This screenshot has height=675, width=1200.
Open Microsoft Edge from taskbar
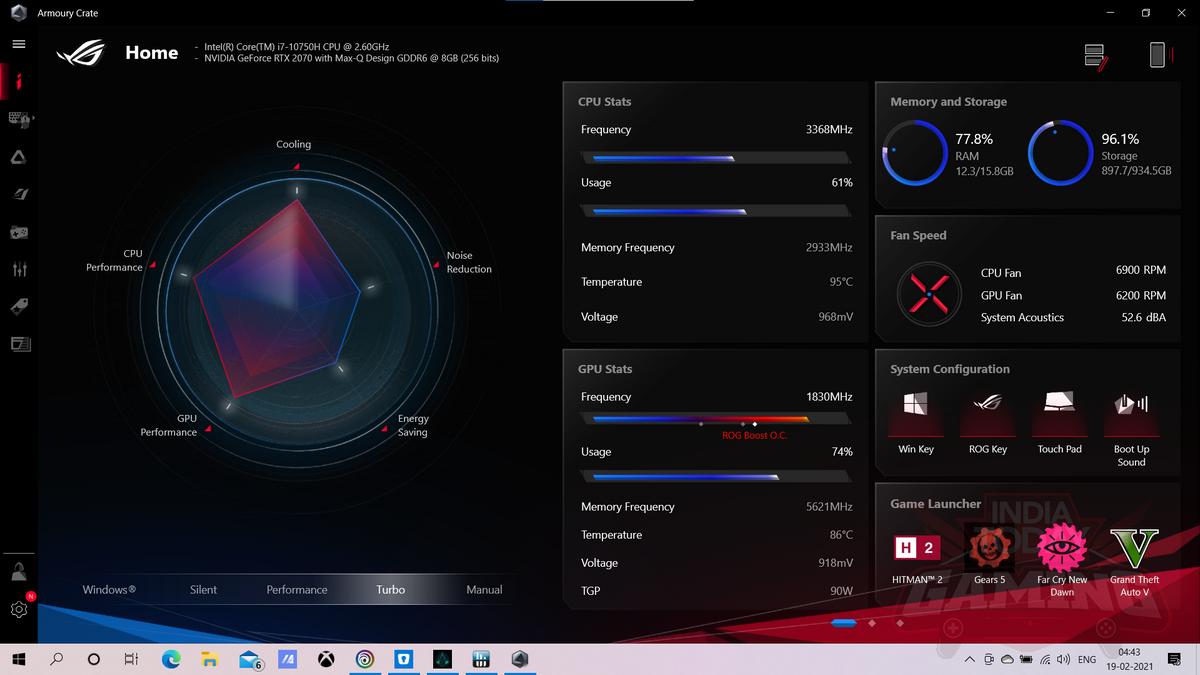tap(171, 659)
